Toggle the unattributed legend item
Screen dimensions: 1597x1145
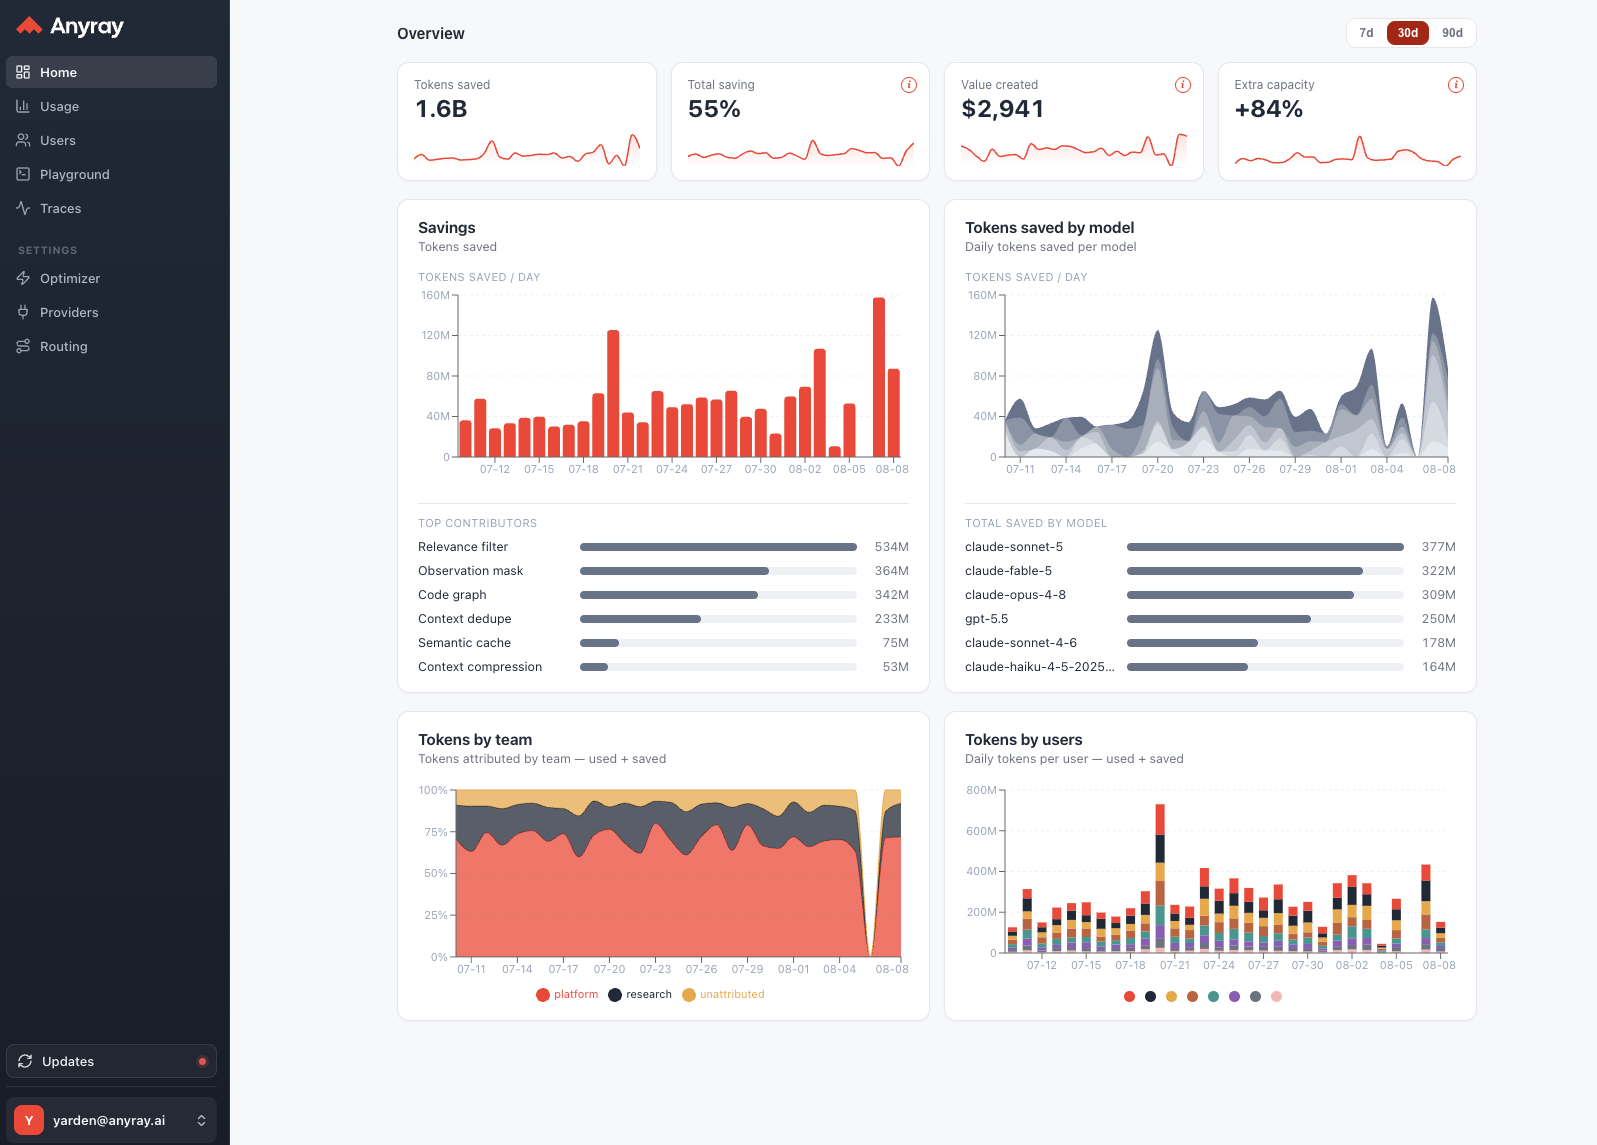pyautogui.click(x=723, y=994)
